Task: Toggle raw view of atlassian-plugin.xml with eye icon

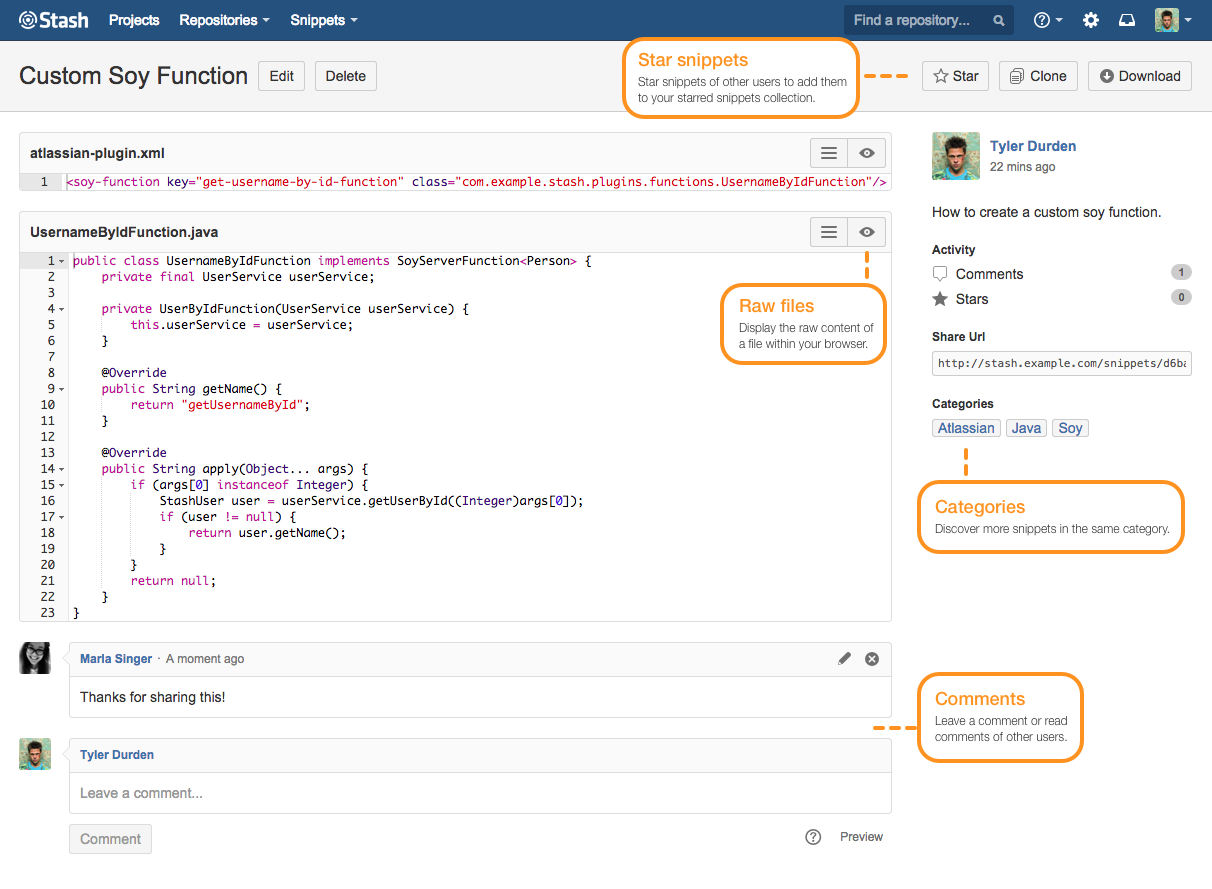Action: click(866, 152)
